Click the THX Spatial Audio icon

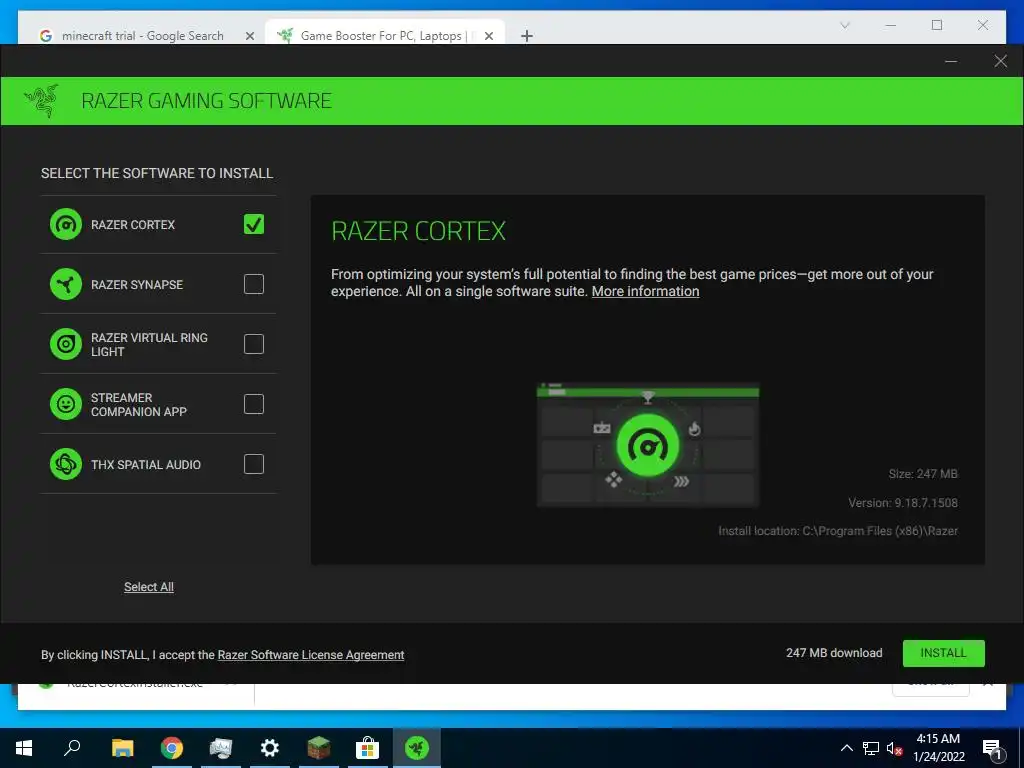click(x=66, y=464)
